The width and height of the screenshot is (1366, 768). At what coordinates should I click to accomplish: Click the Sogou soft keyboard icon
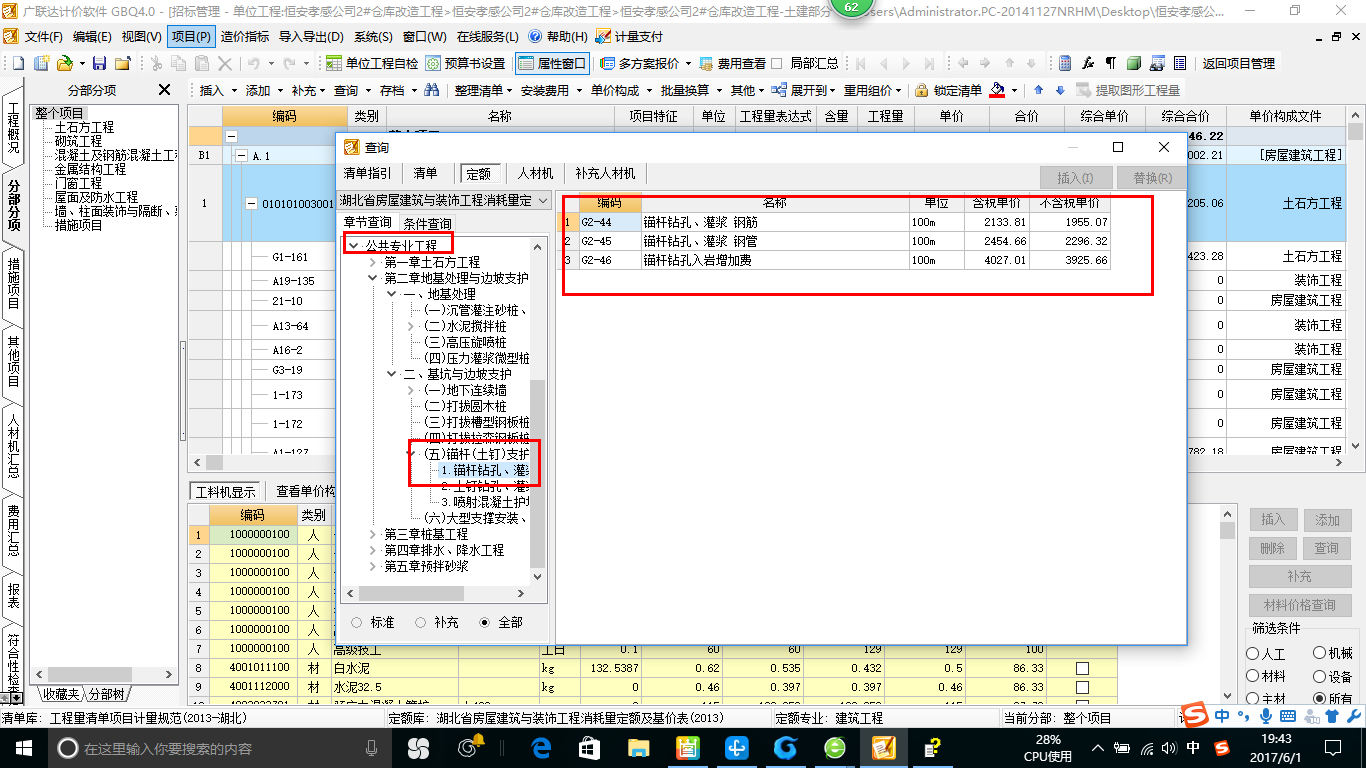[x=1288, y=716]
